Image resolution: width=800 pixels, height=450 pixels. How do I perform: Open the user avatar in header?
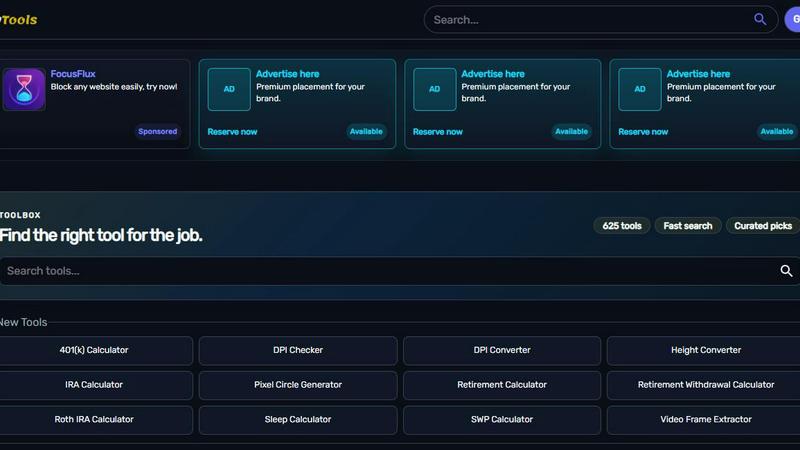(792, 20)
